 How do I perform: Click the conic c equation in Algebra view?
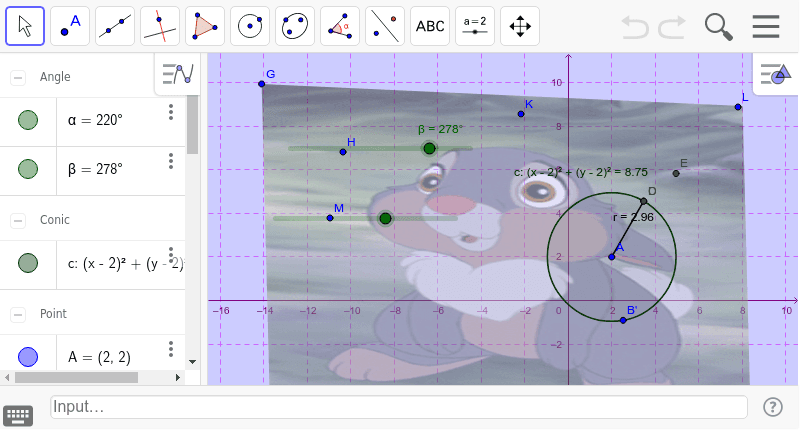(126, 264)
